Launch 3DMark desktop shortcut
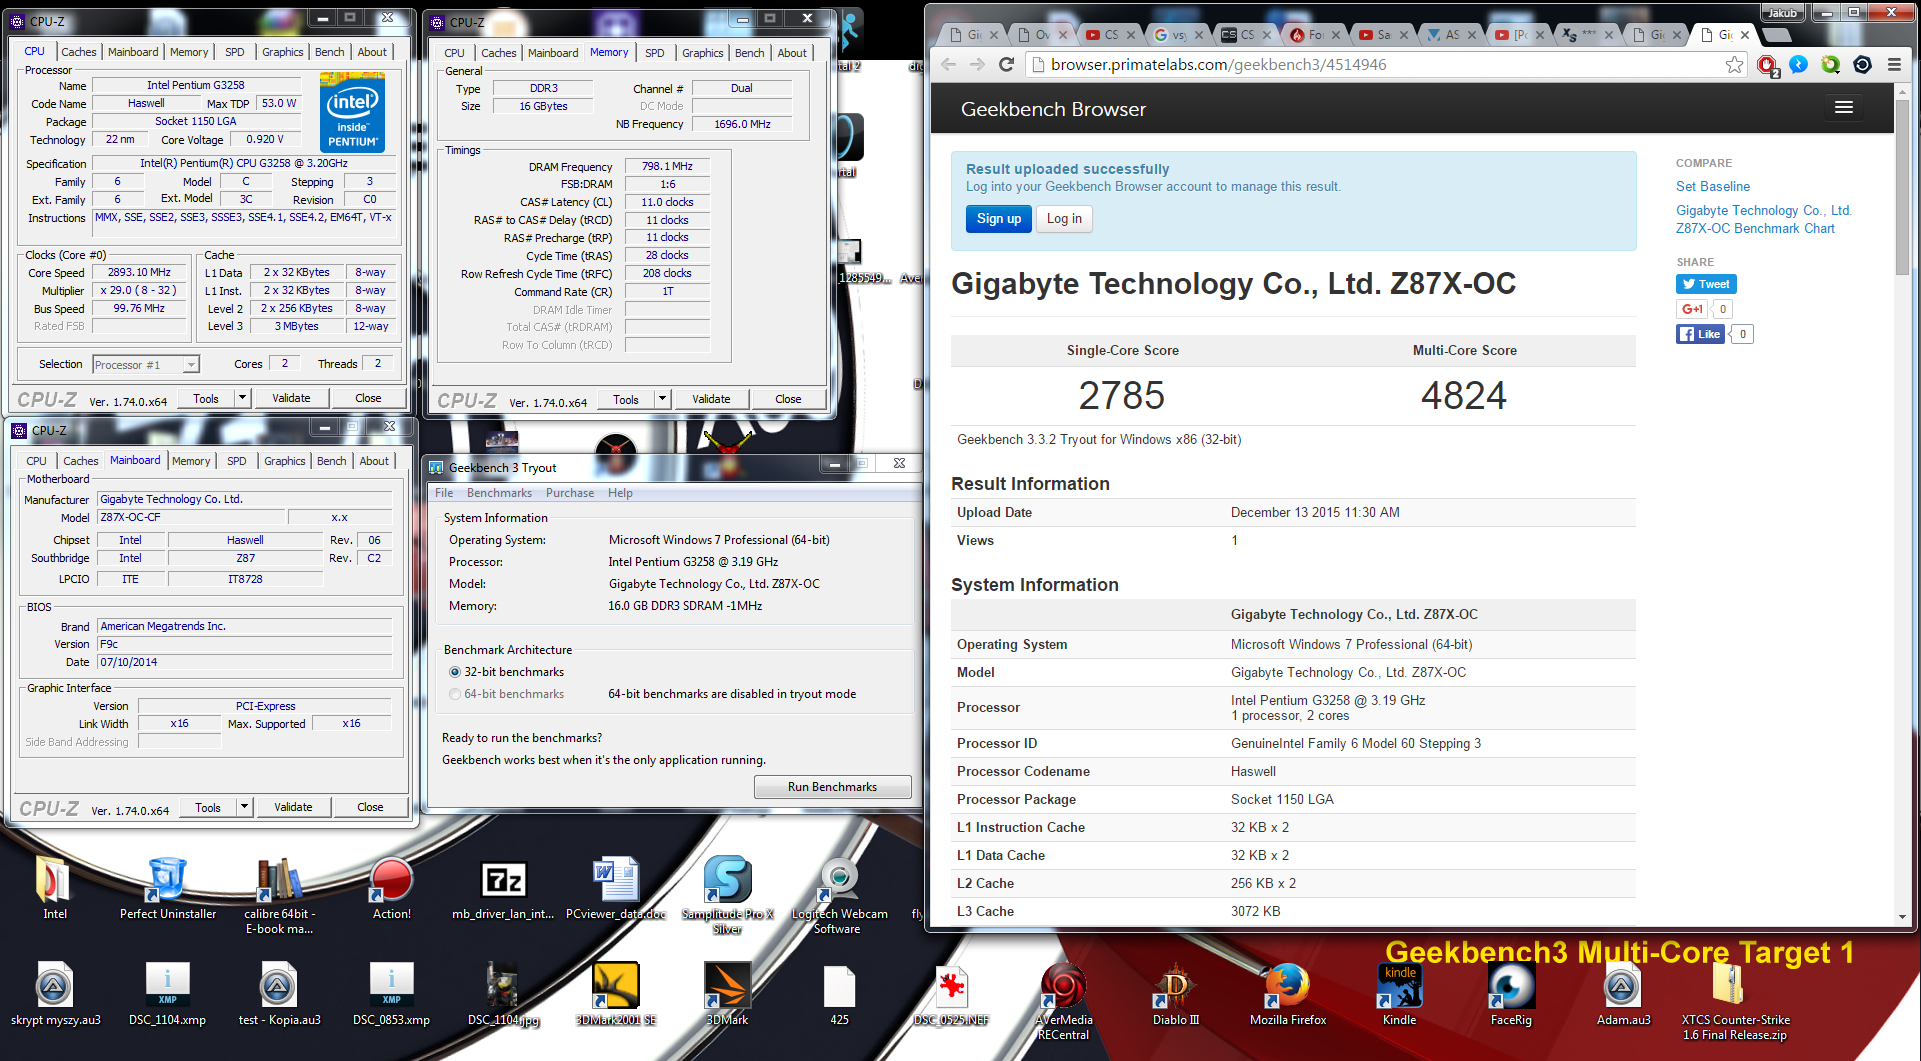The width and height of the screenshot is (1921, 1061). pos(727,994)
